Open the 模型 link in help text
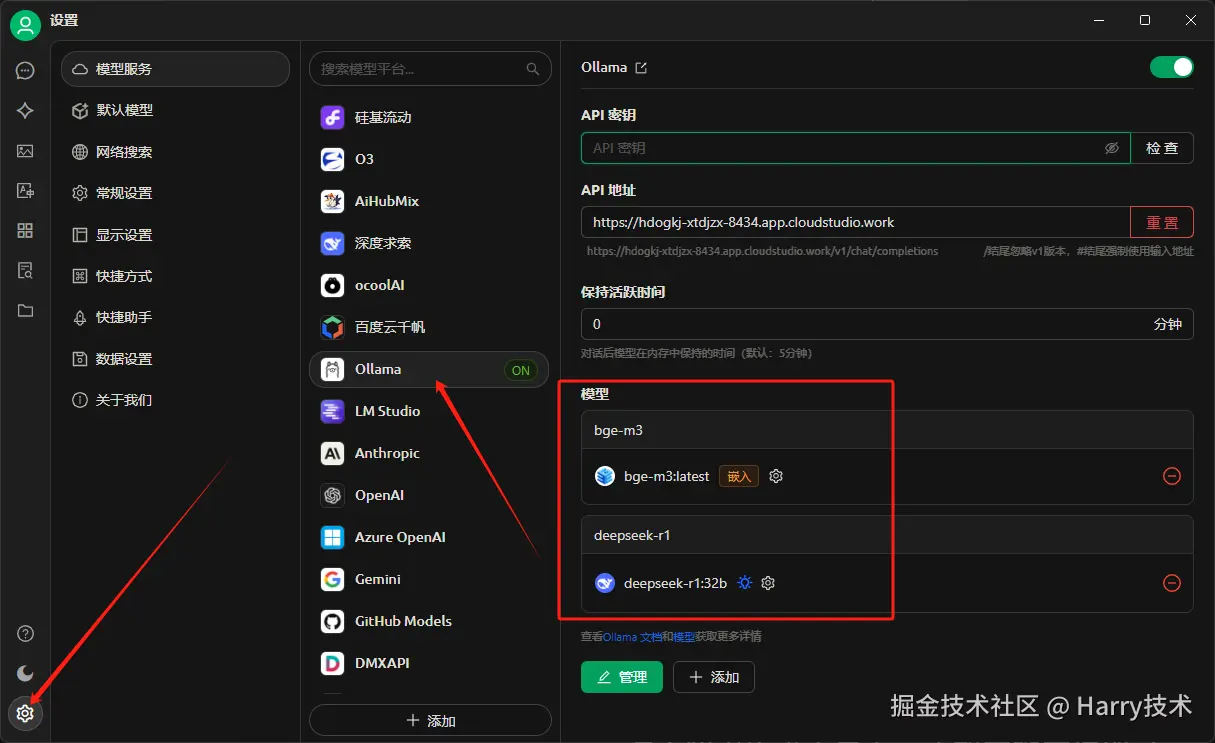Image resolution: width=1215 pixels, height=743 pixels. pos(683,637)
